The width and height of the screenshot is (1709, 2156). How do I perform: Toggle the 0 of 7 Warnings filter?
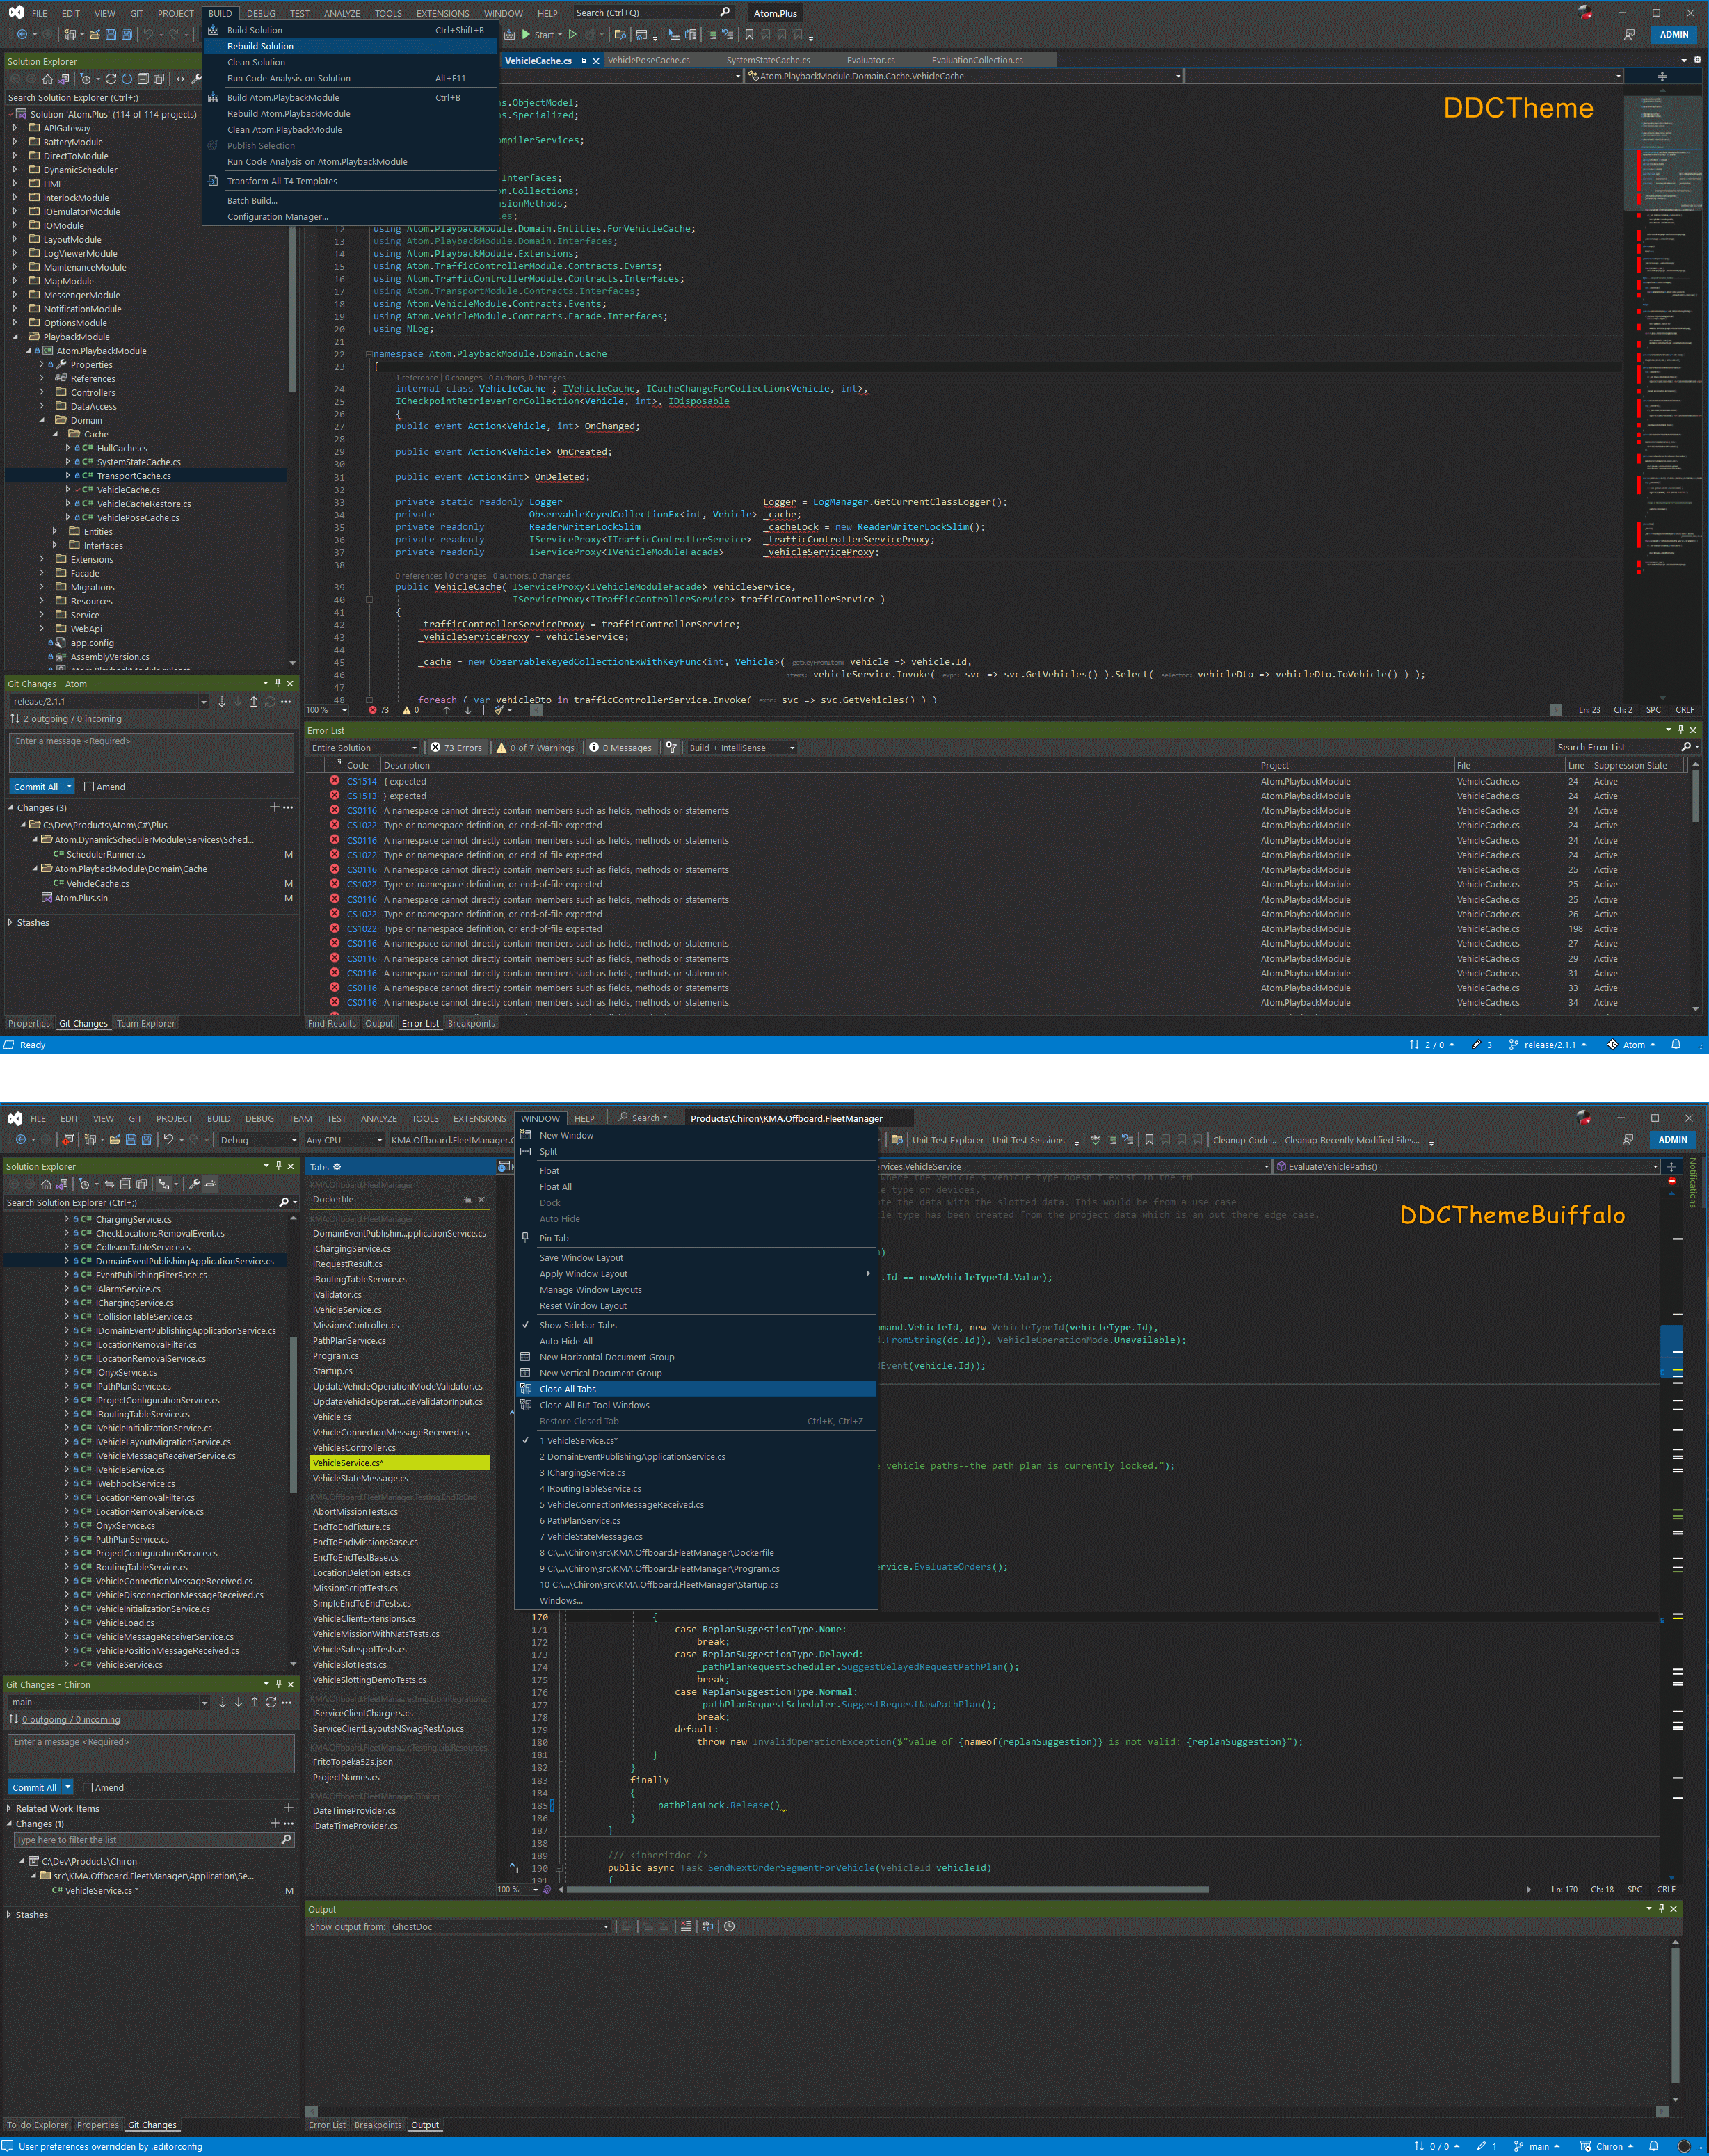click(x=536, y=748)
